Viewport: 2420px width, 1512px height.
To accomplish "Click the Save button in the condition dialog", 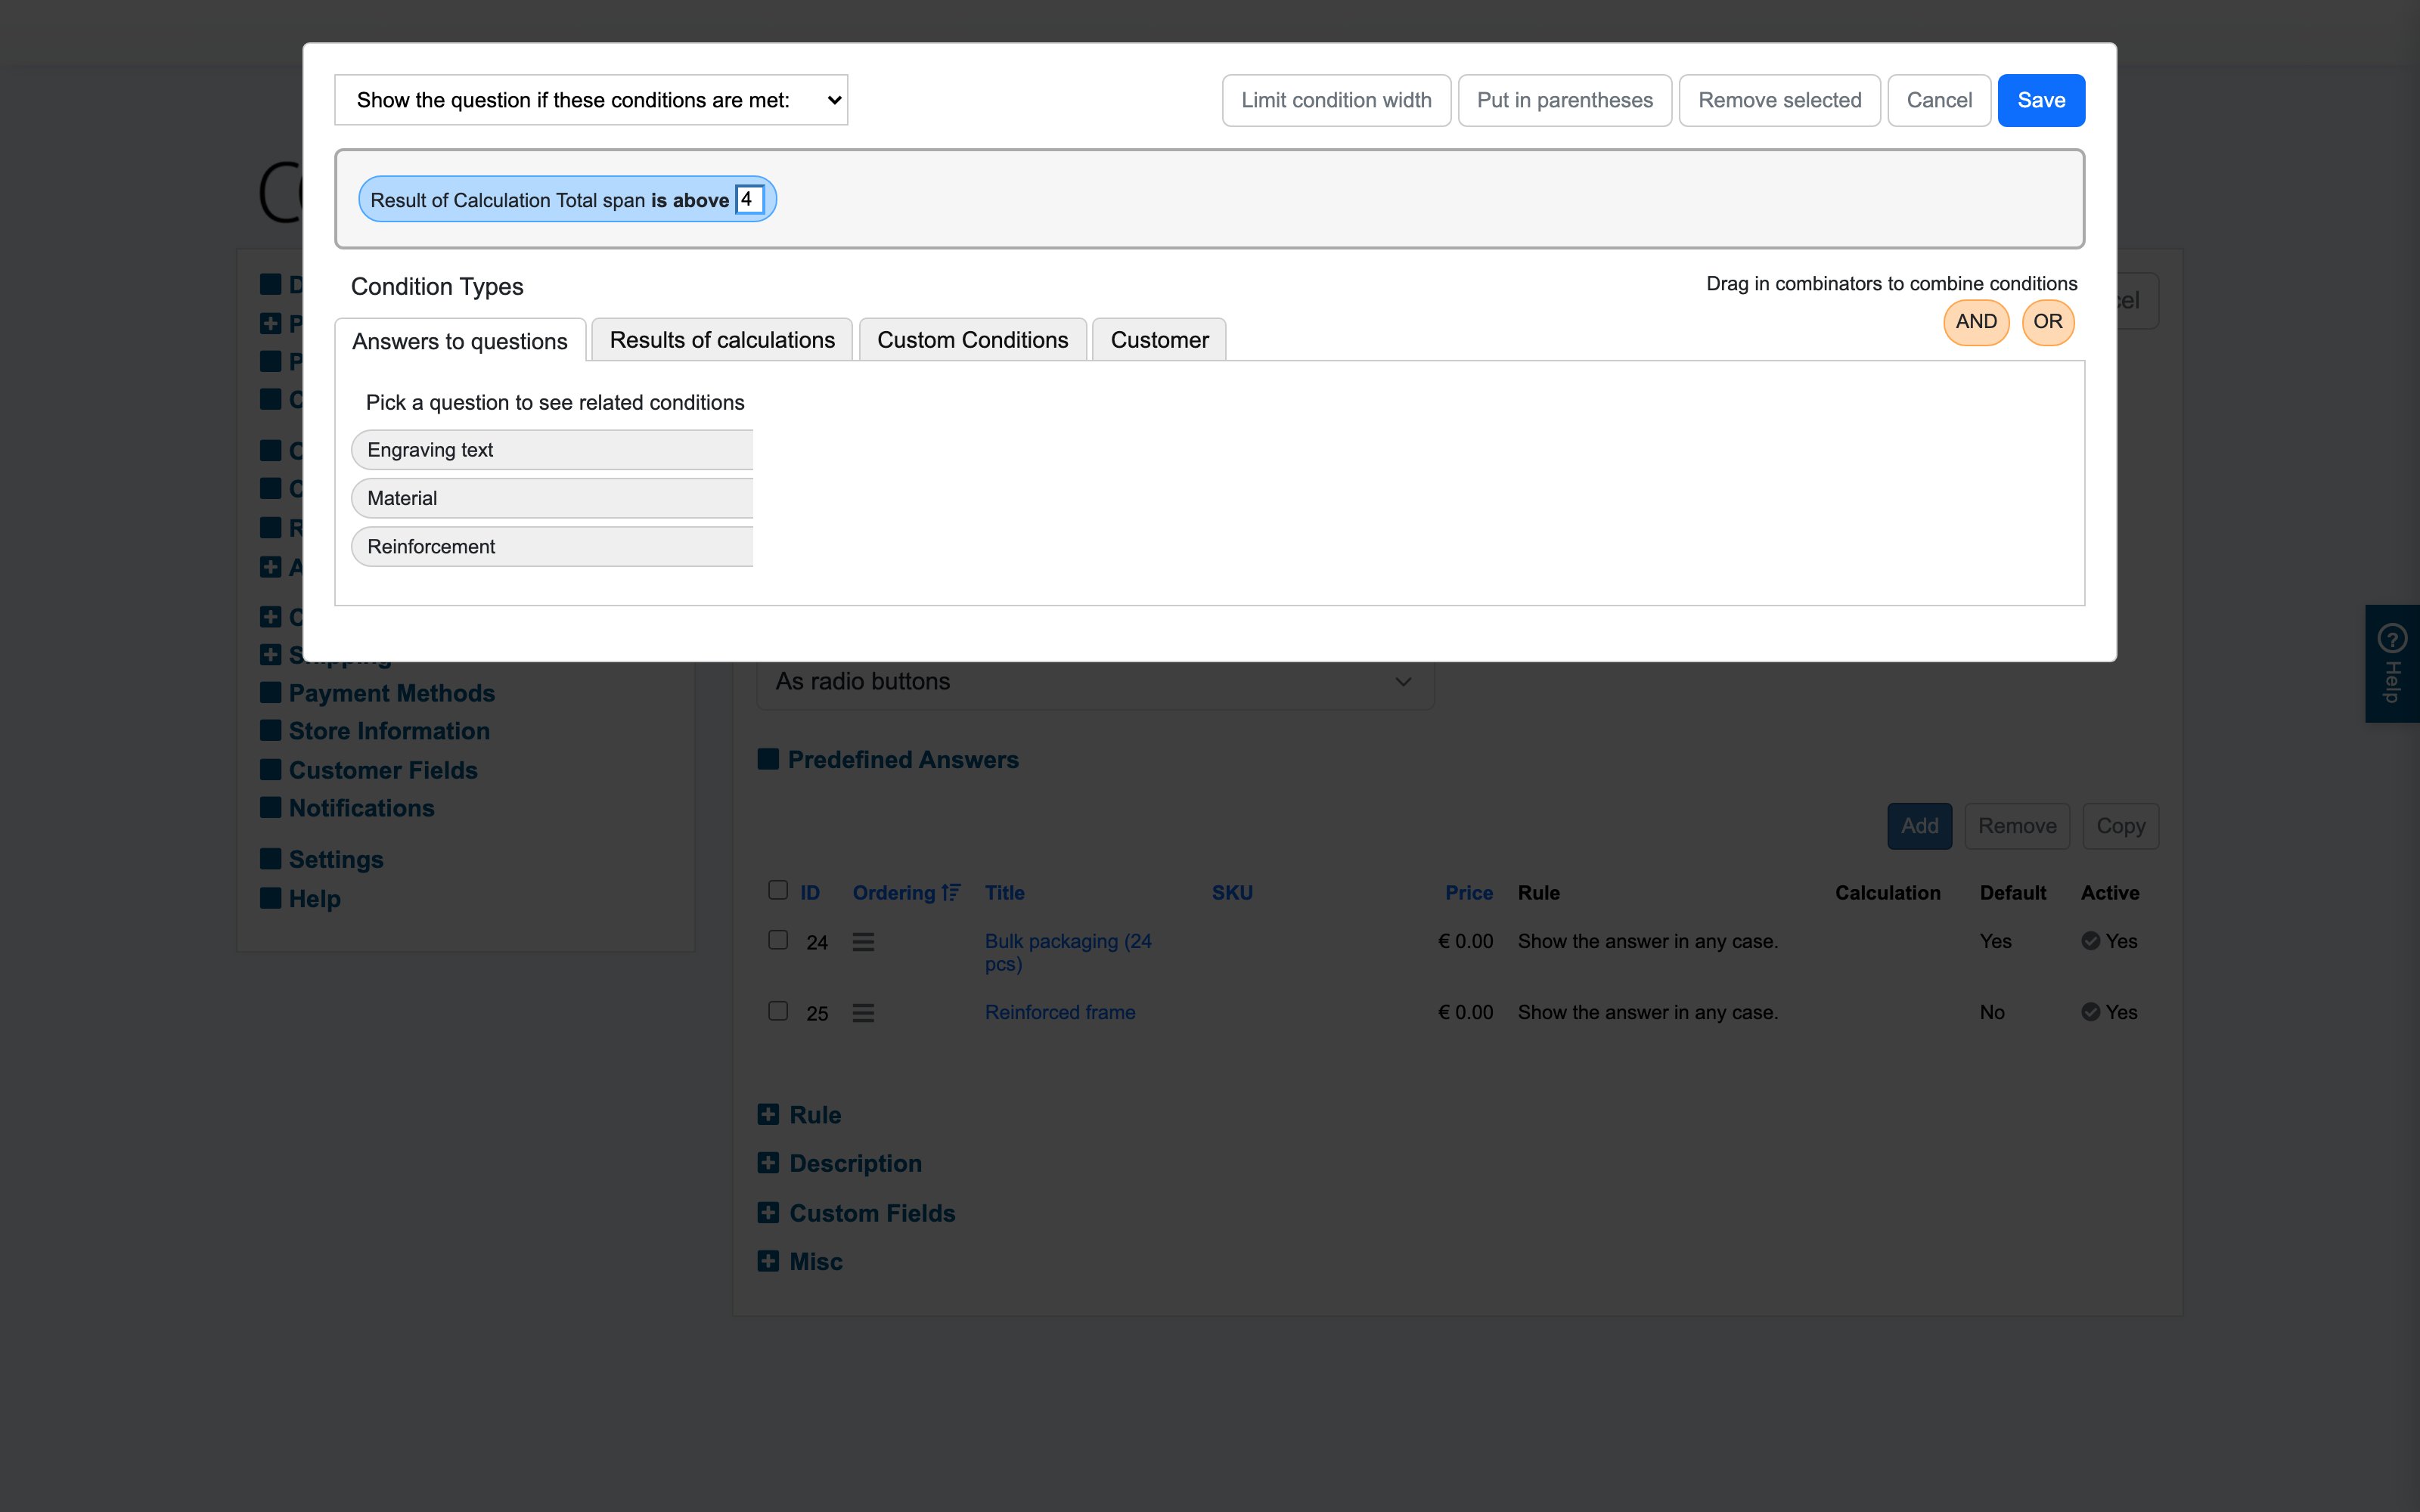I will (x=2040, y=100).
